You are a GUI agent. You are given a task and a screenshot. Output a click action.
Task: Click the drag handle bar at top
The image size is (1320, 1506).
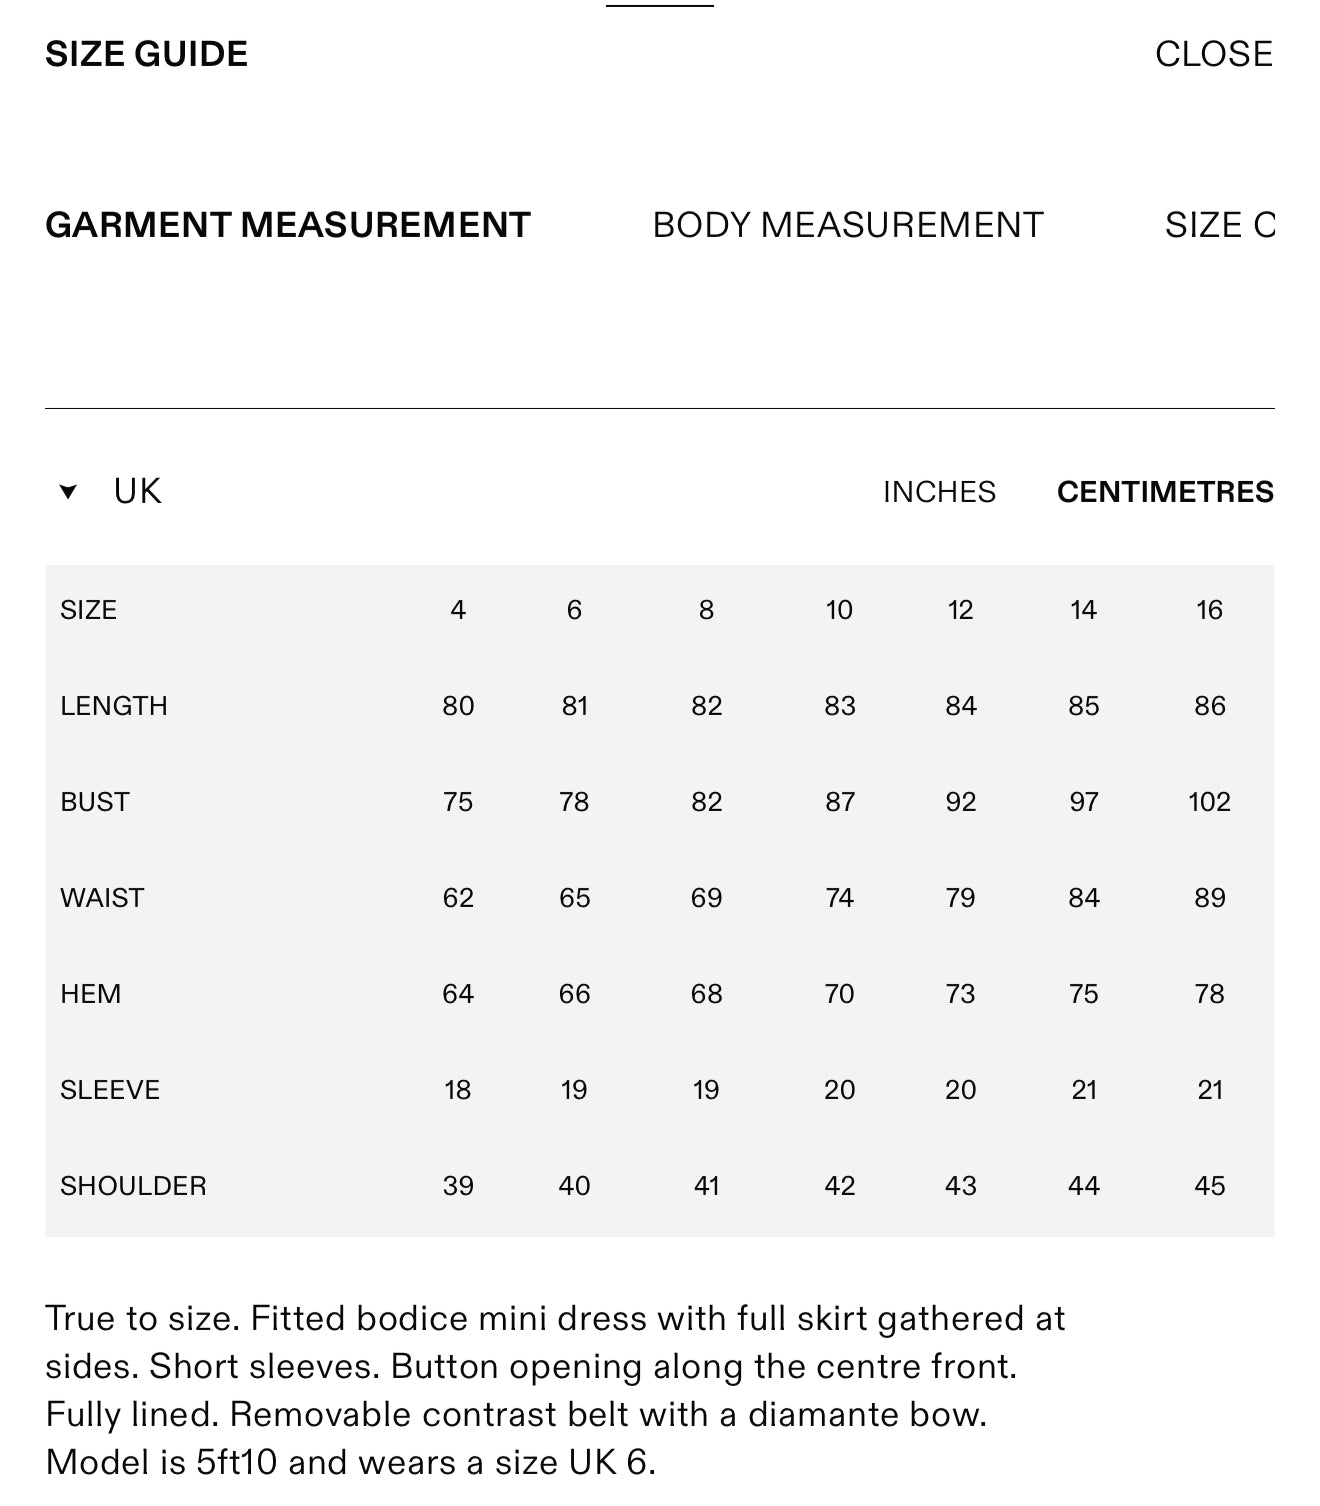(x=659, y=6)
